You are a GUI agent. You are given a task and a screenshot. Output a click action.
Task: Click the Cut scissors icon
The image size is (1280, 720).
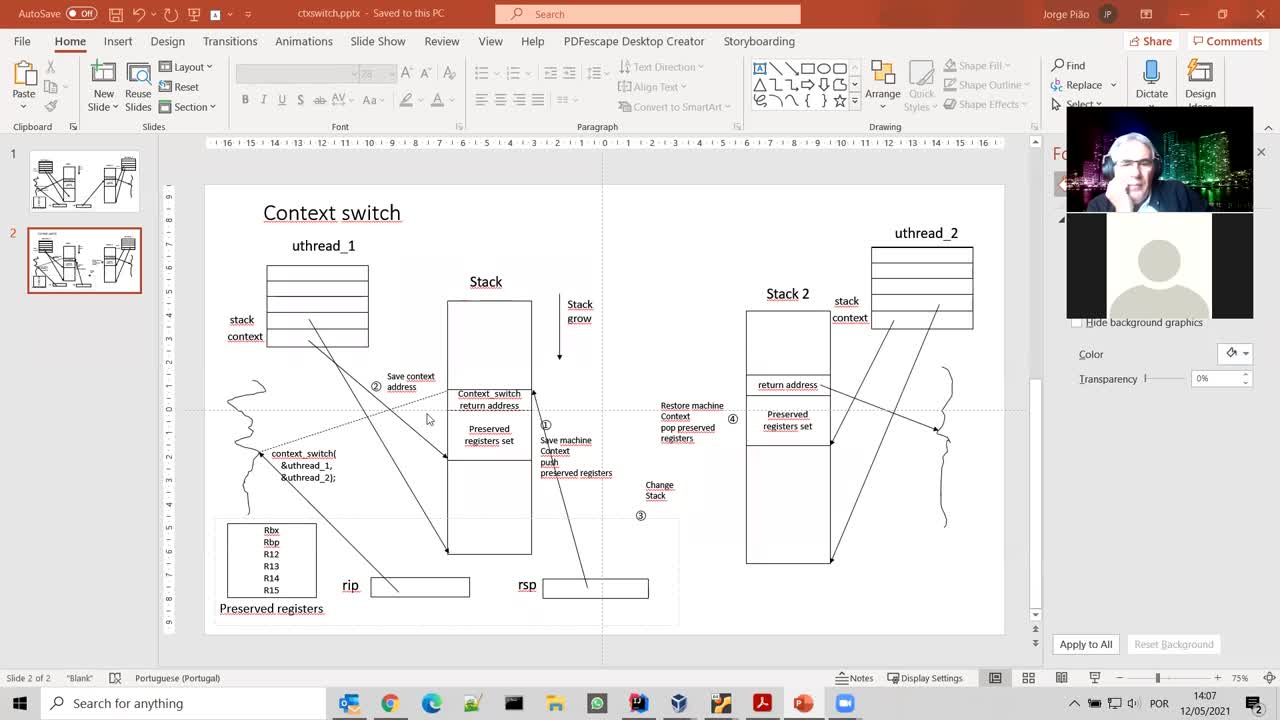tap(50, 67)
